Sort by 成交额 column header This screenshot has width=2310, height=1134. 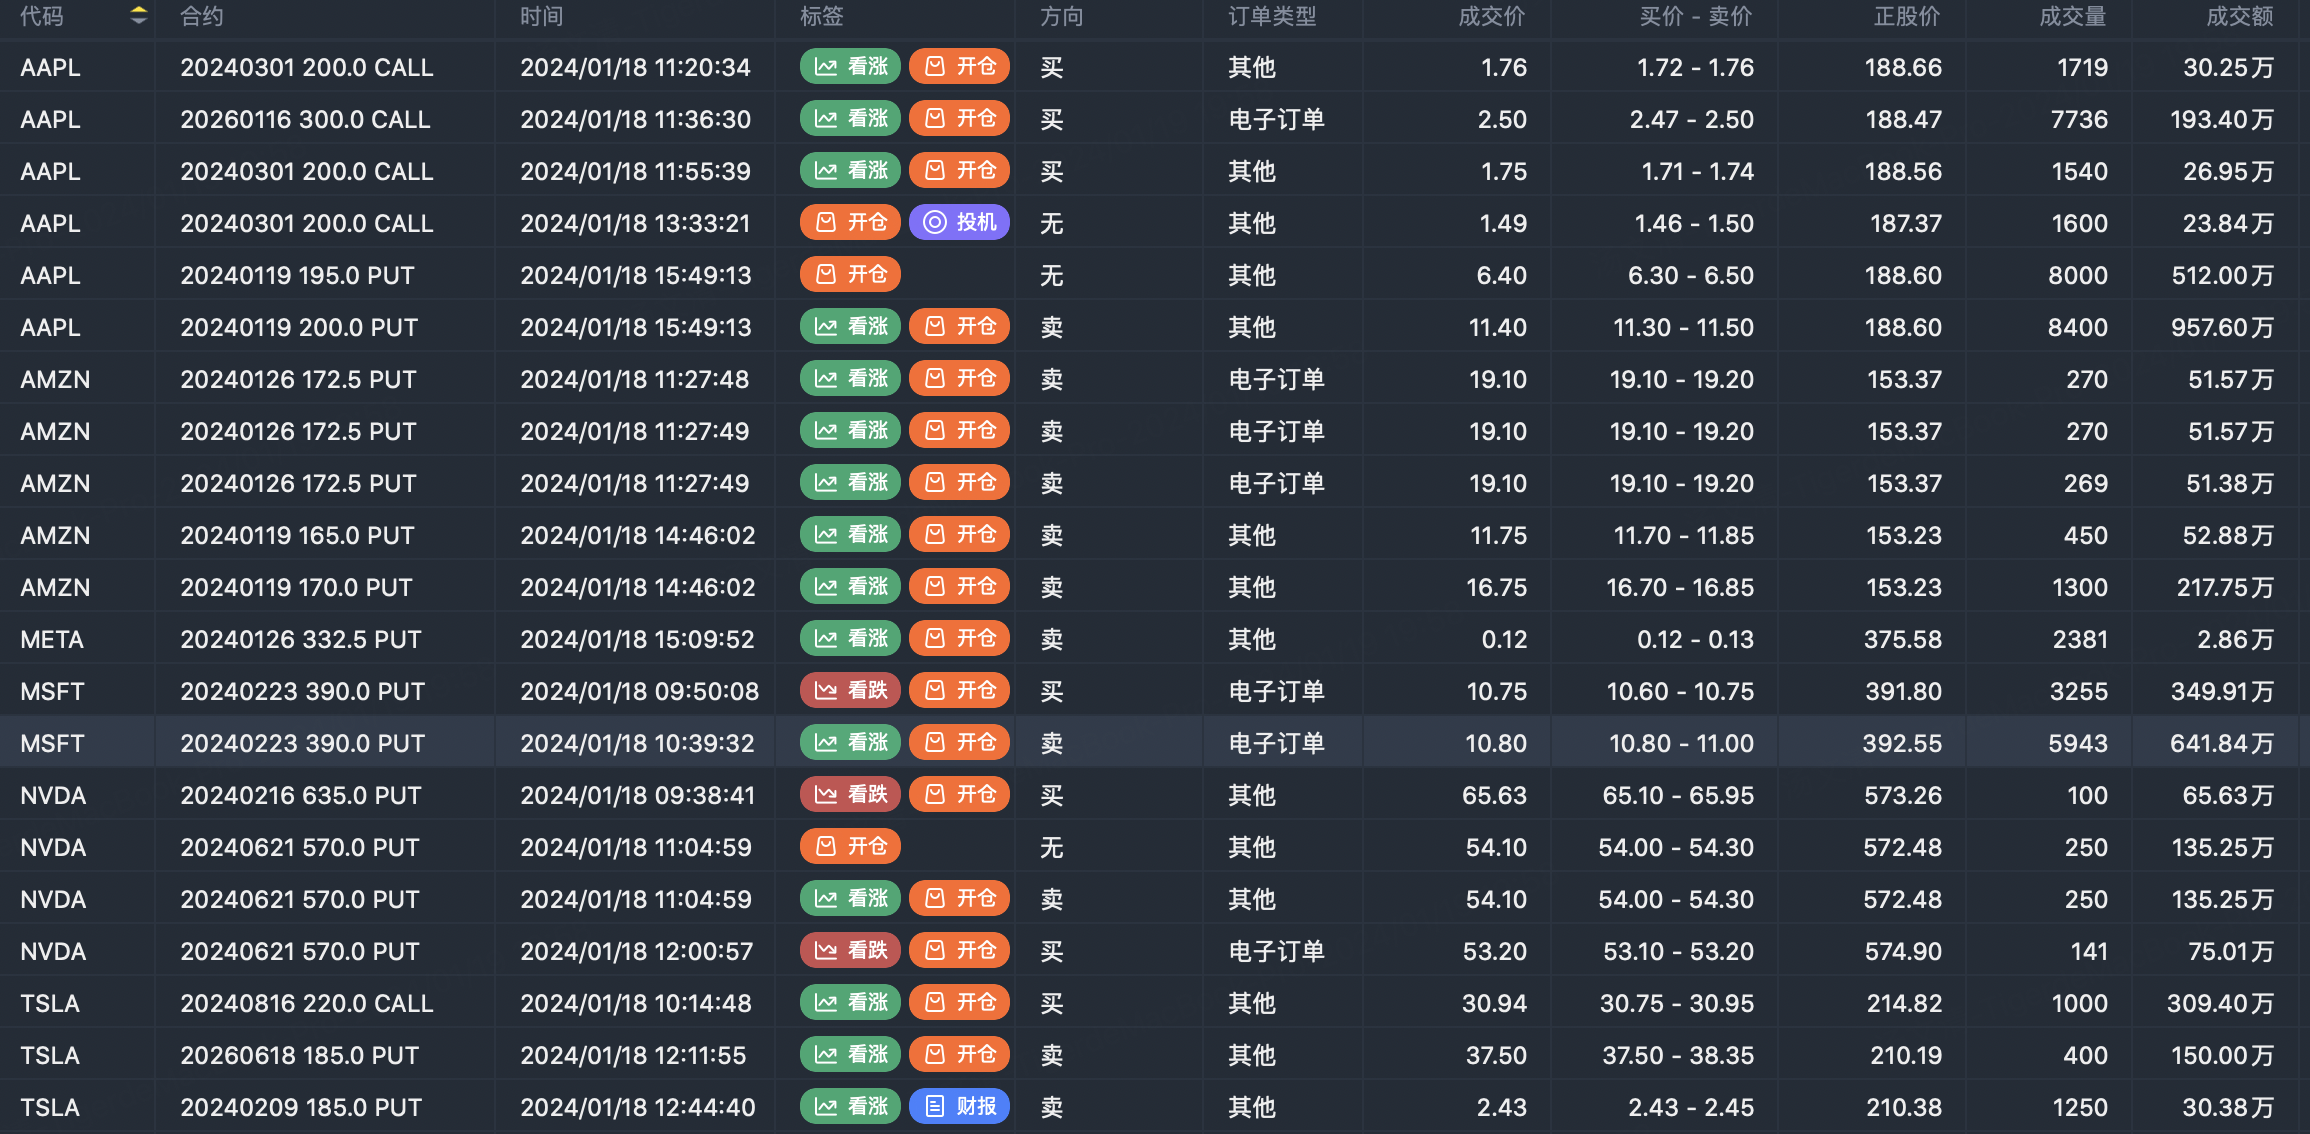pyautogui.click(x=2239, y=16)
